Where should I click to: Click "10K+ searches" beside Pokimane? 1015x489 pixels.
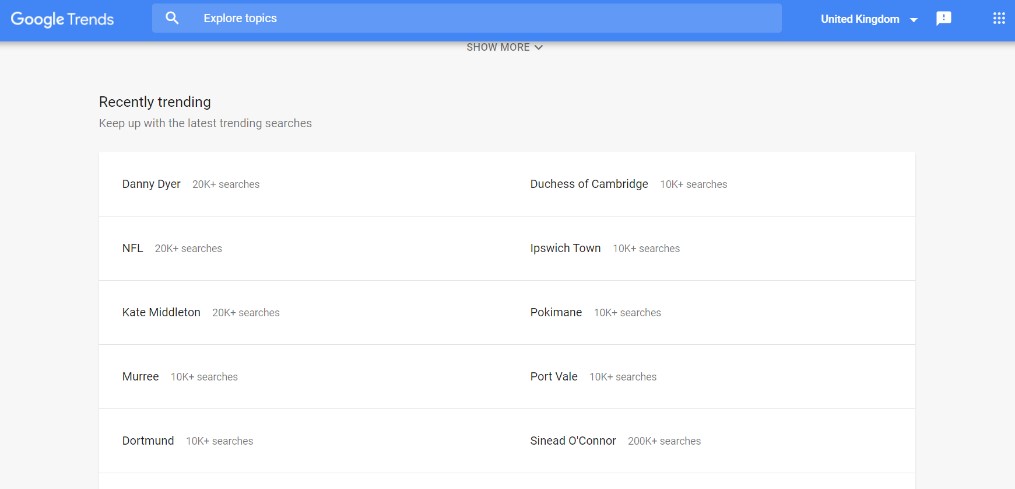click(627, 313)
